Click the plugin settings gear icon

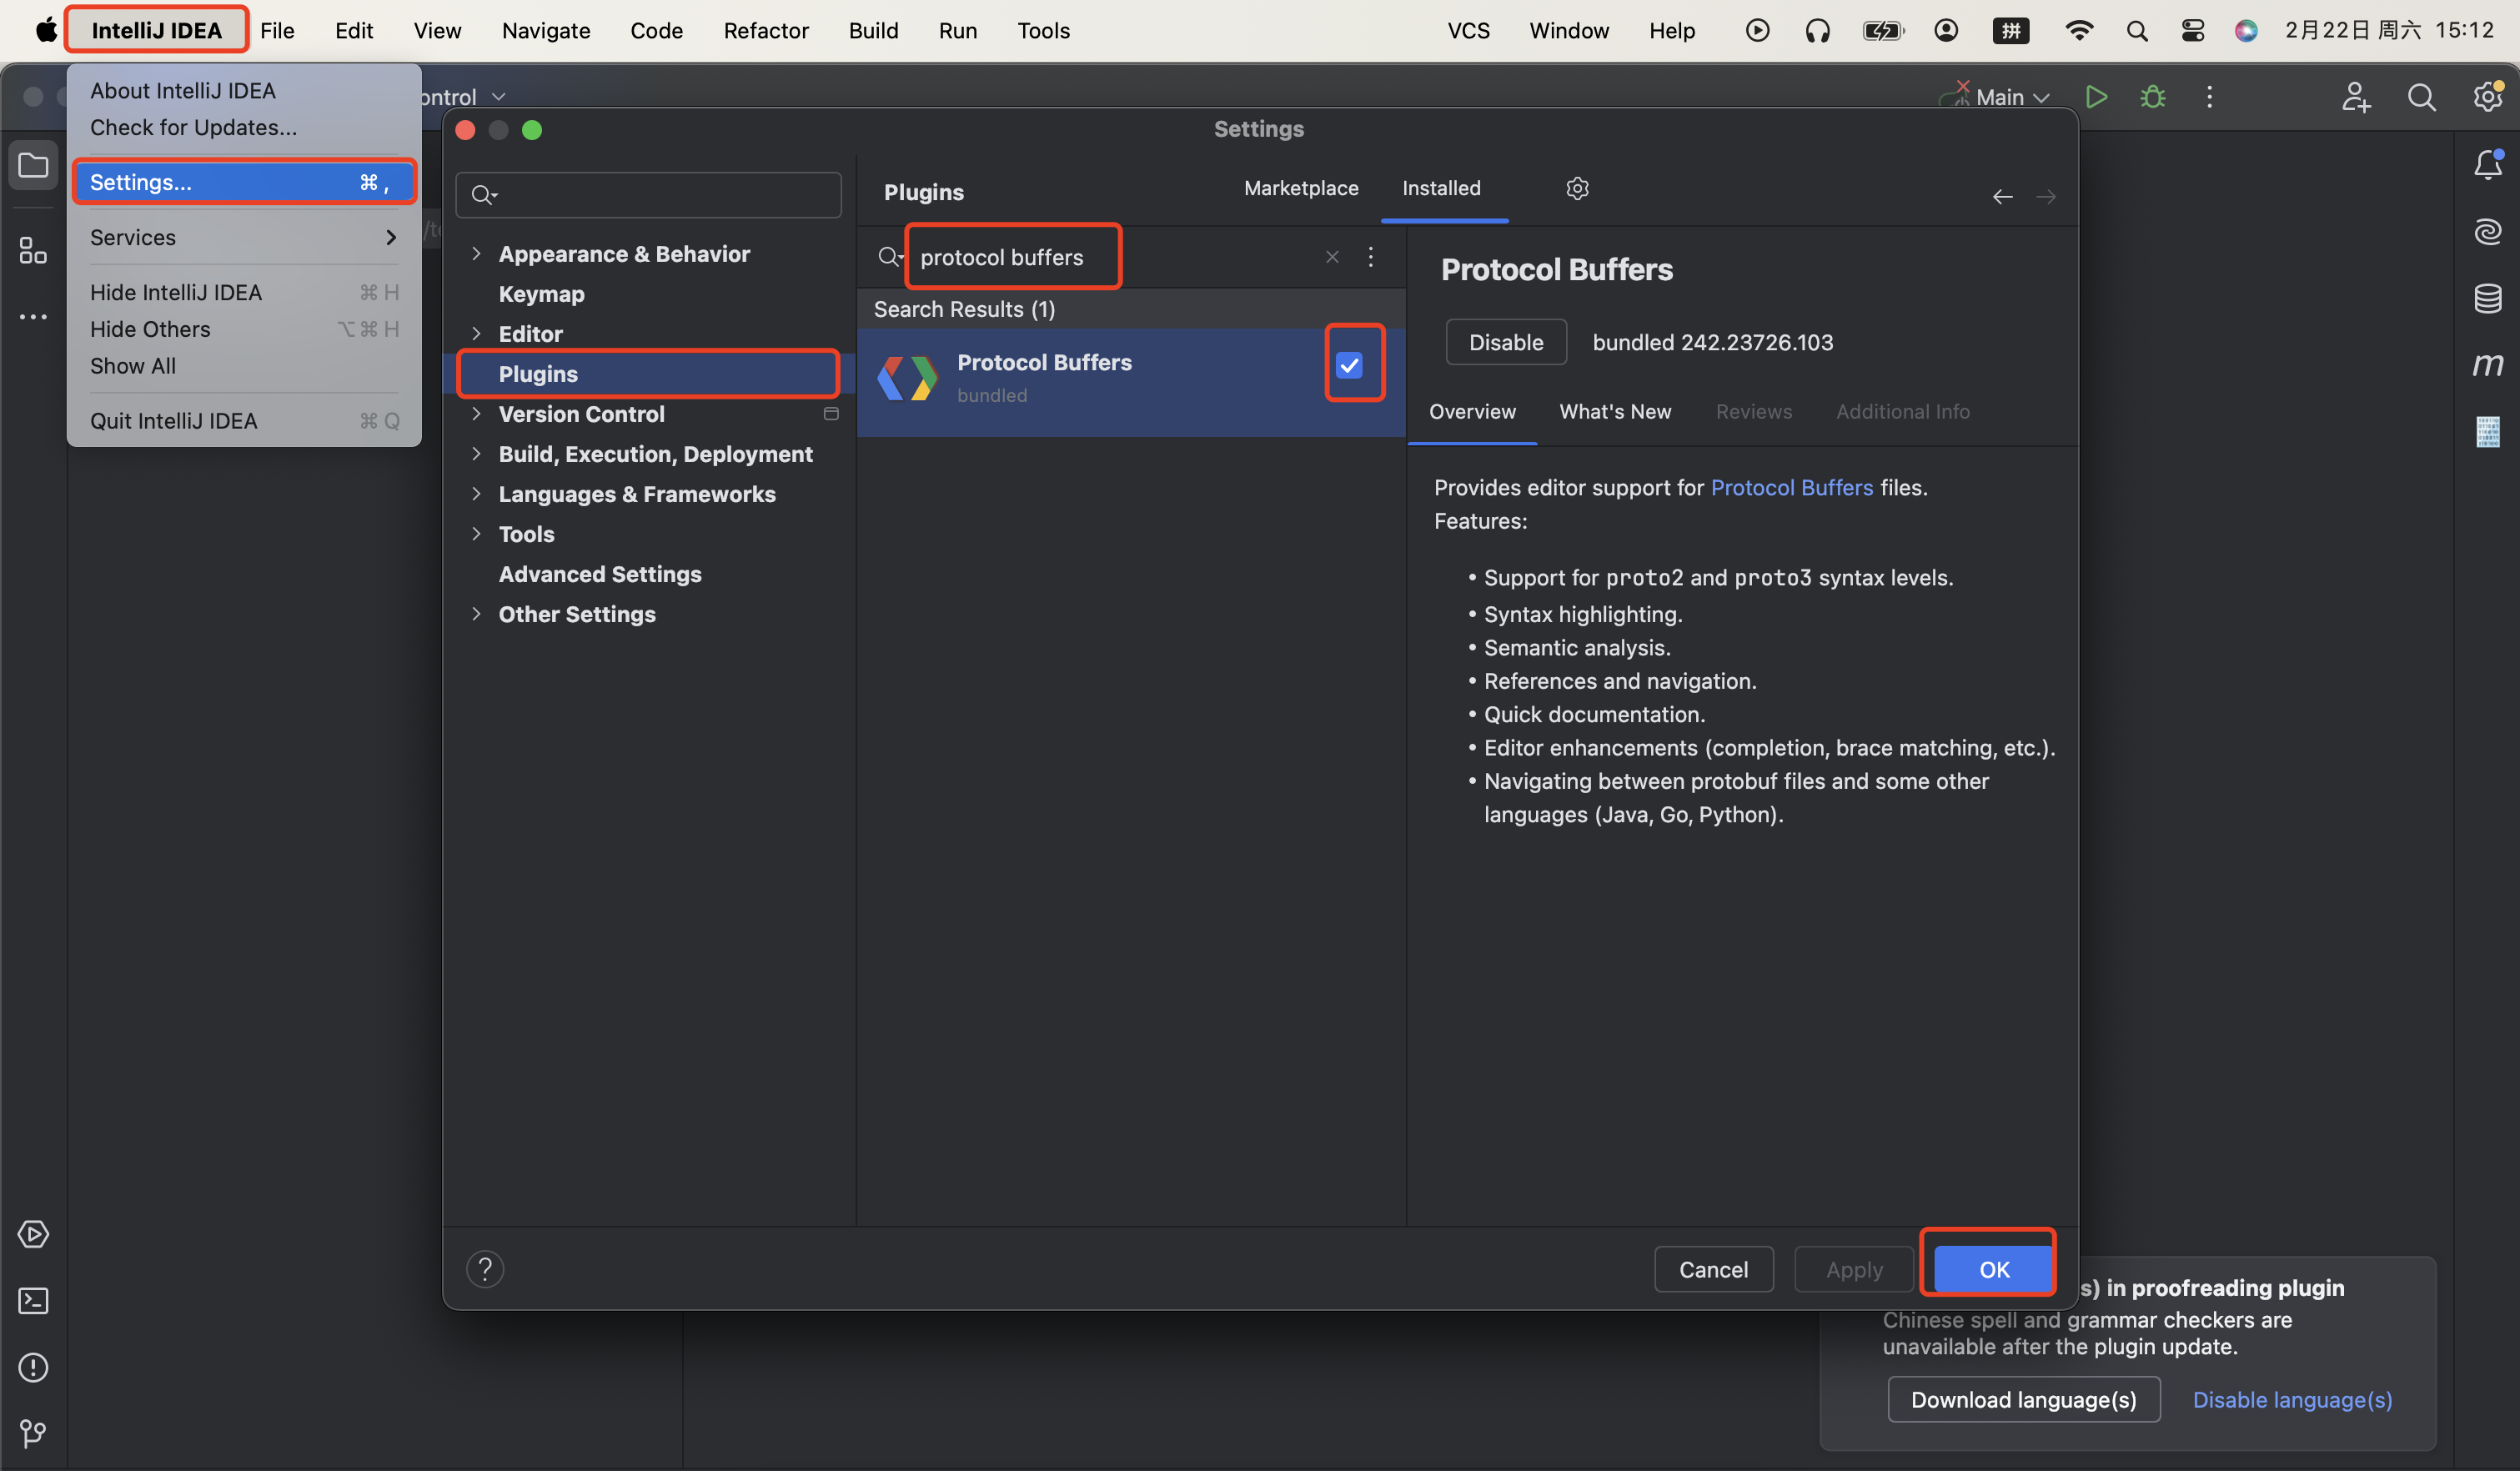(1577, 188)
